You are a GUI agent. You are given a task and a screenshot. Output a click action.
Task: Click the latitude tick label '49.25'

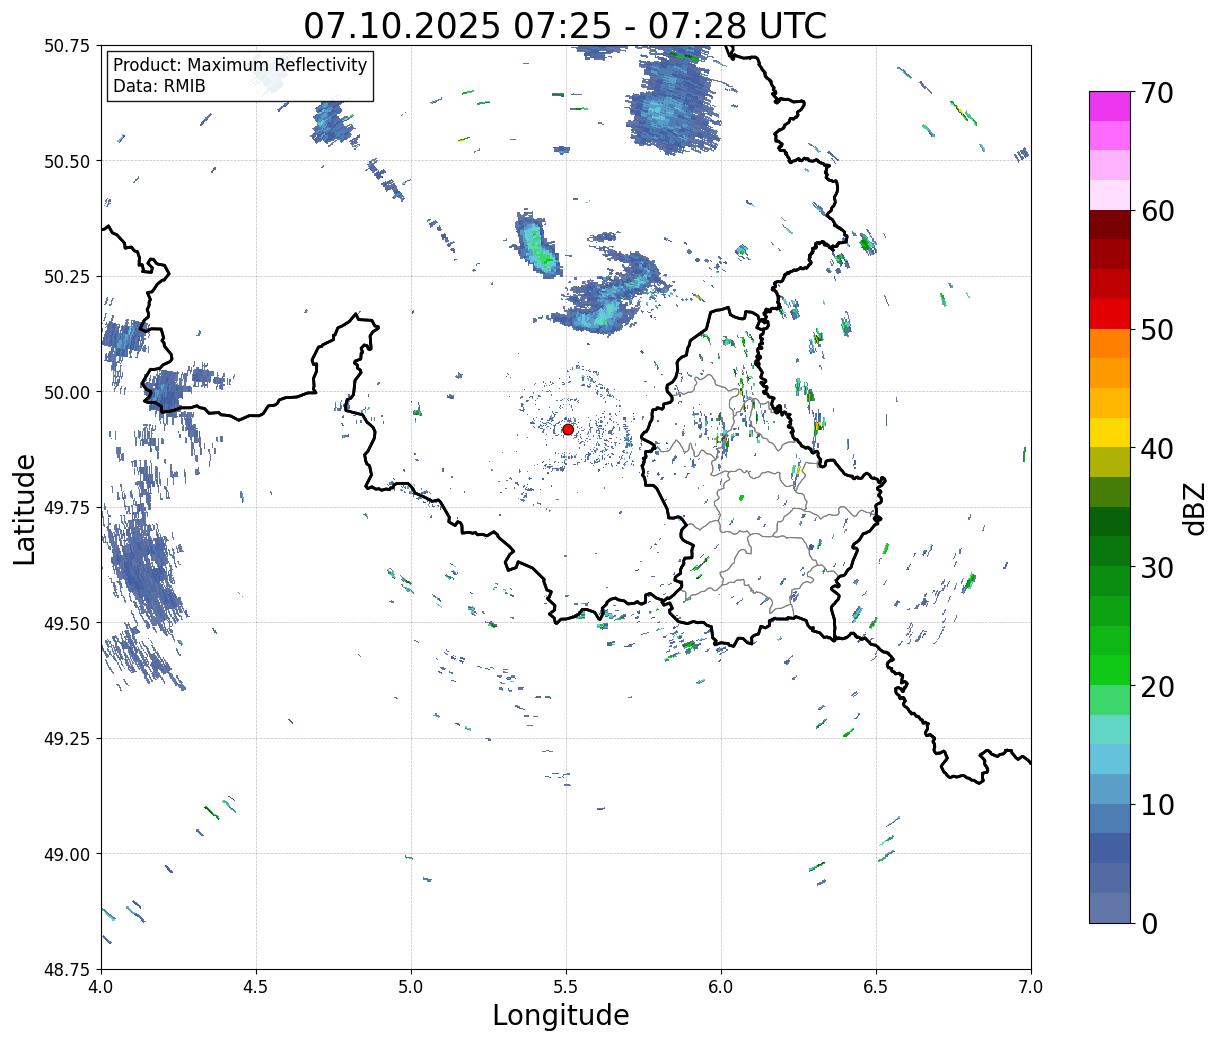pos(66,739)
